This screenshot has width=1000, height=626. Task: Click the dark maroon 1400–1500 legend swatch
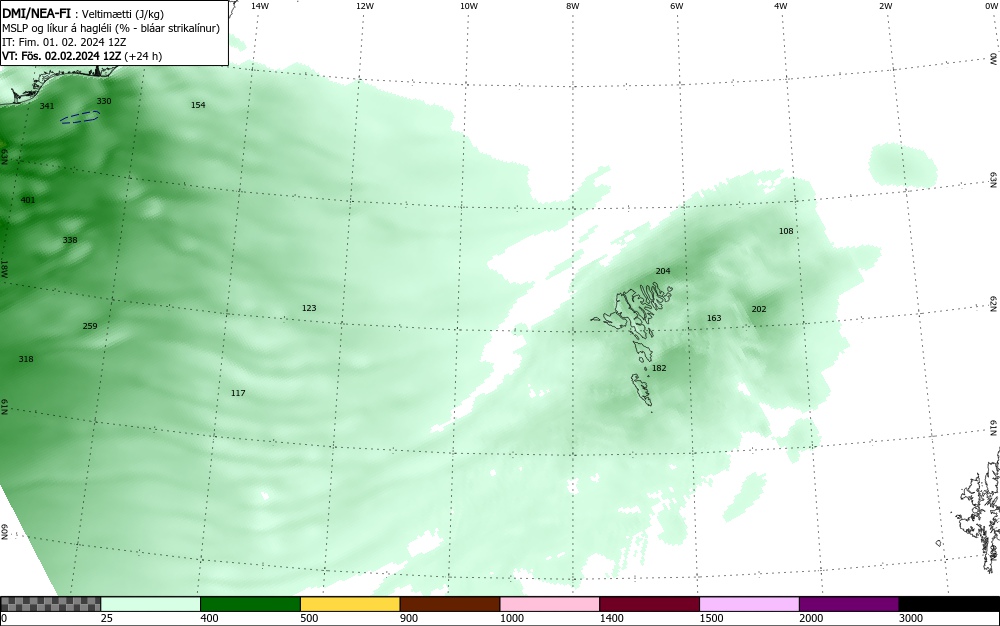[x=649, y=604]
